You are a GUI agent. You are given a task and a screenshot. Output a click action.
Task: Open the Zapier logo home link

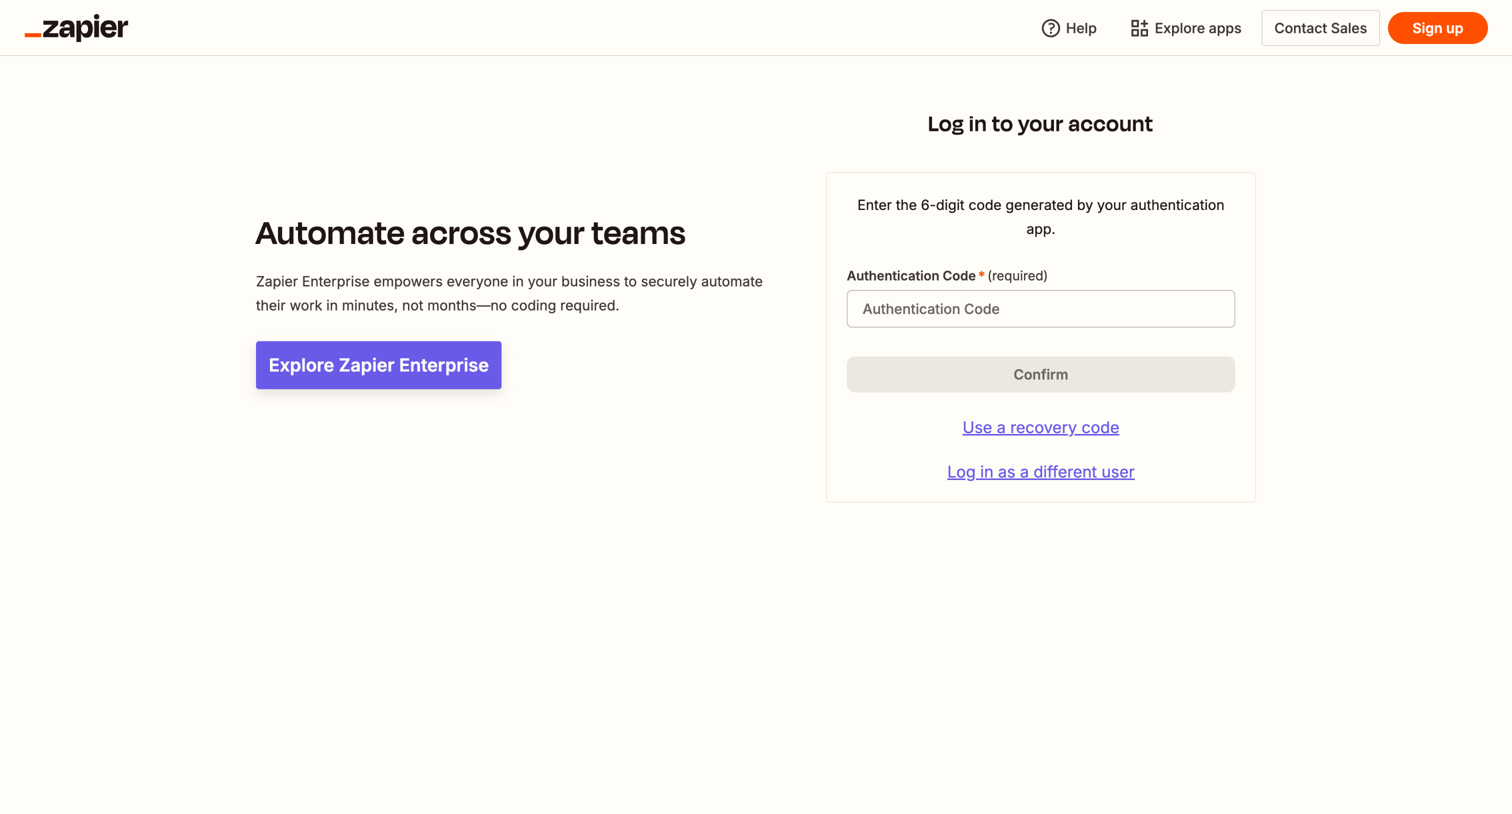(76, 28)
